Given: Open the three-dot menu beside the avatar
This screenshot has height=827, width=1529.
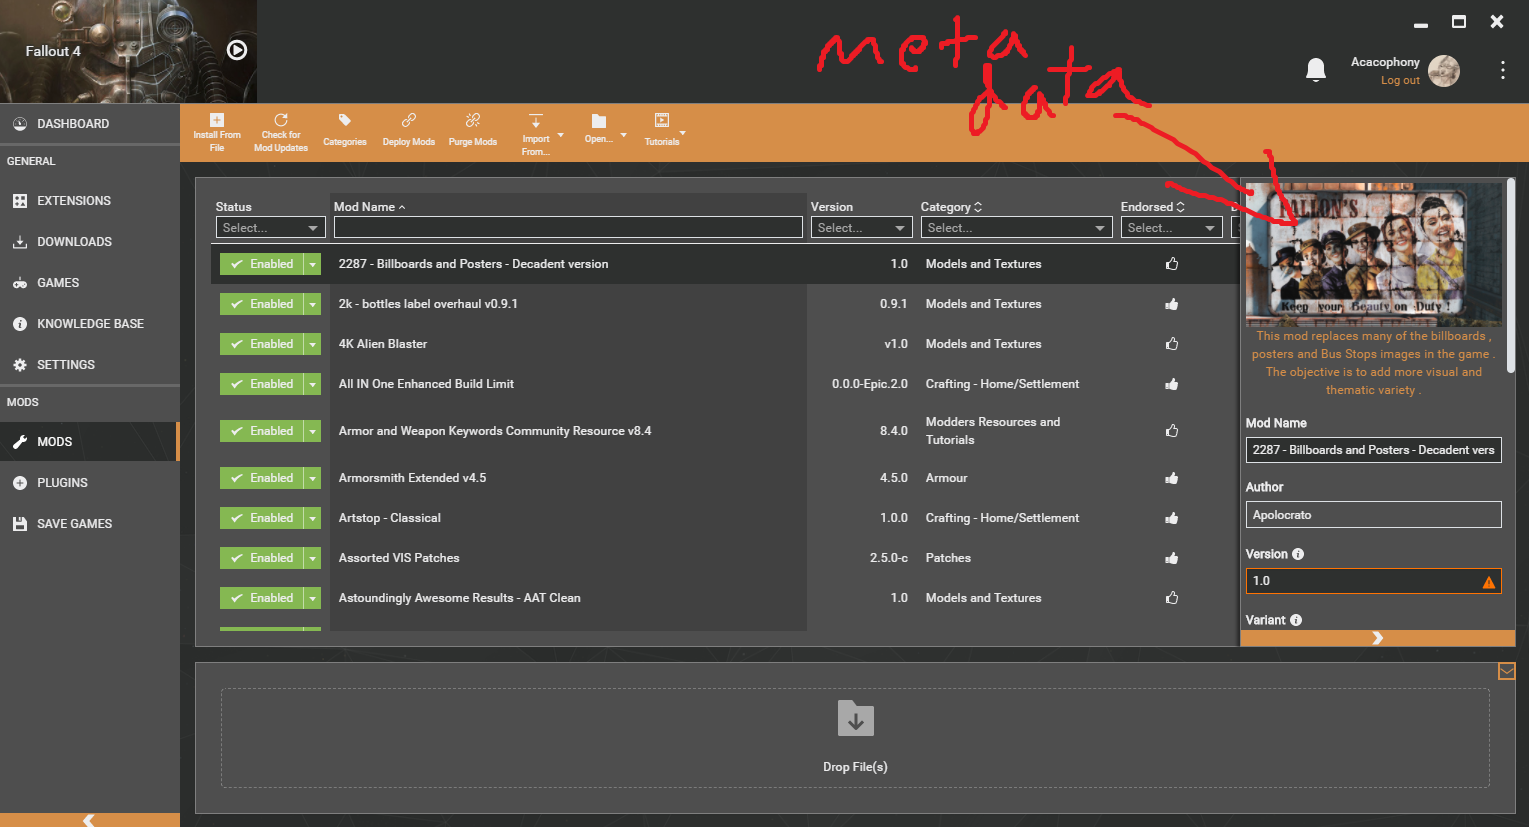Looking at the screenshot, I should pos(1502,70).
